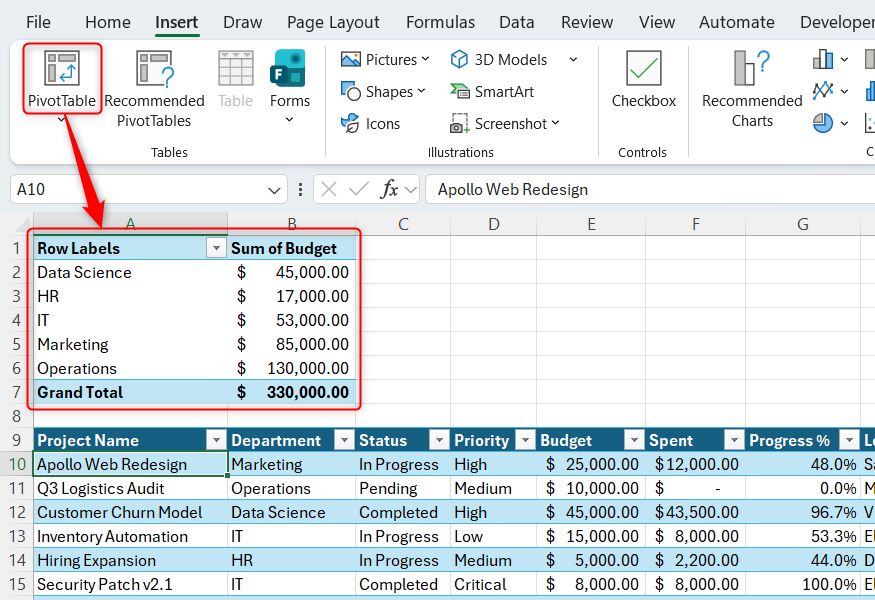Select column G header
This screenshot has width=875, height=600.
802,224
